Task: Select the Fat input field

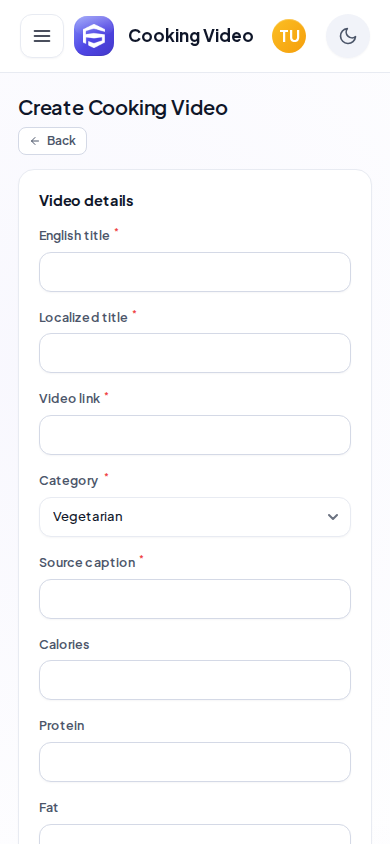Action: [195, 834]
